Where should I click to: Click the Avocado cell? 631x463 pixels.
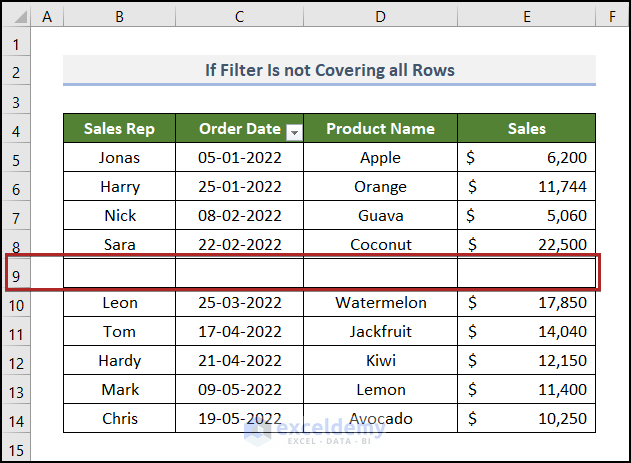pos(380,418)
